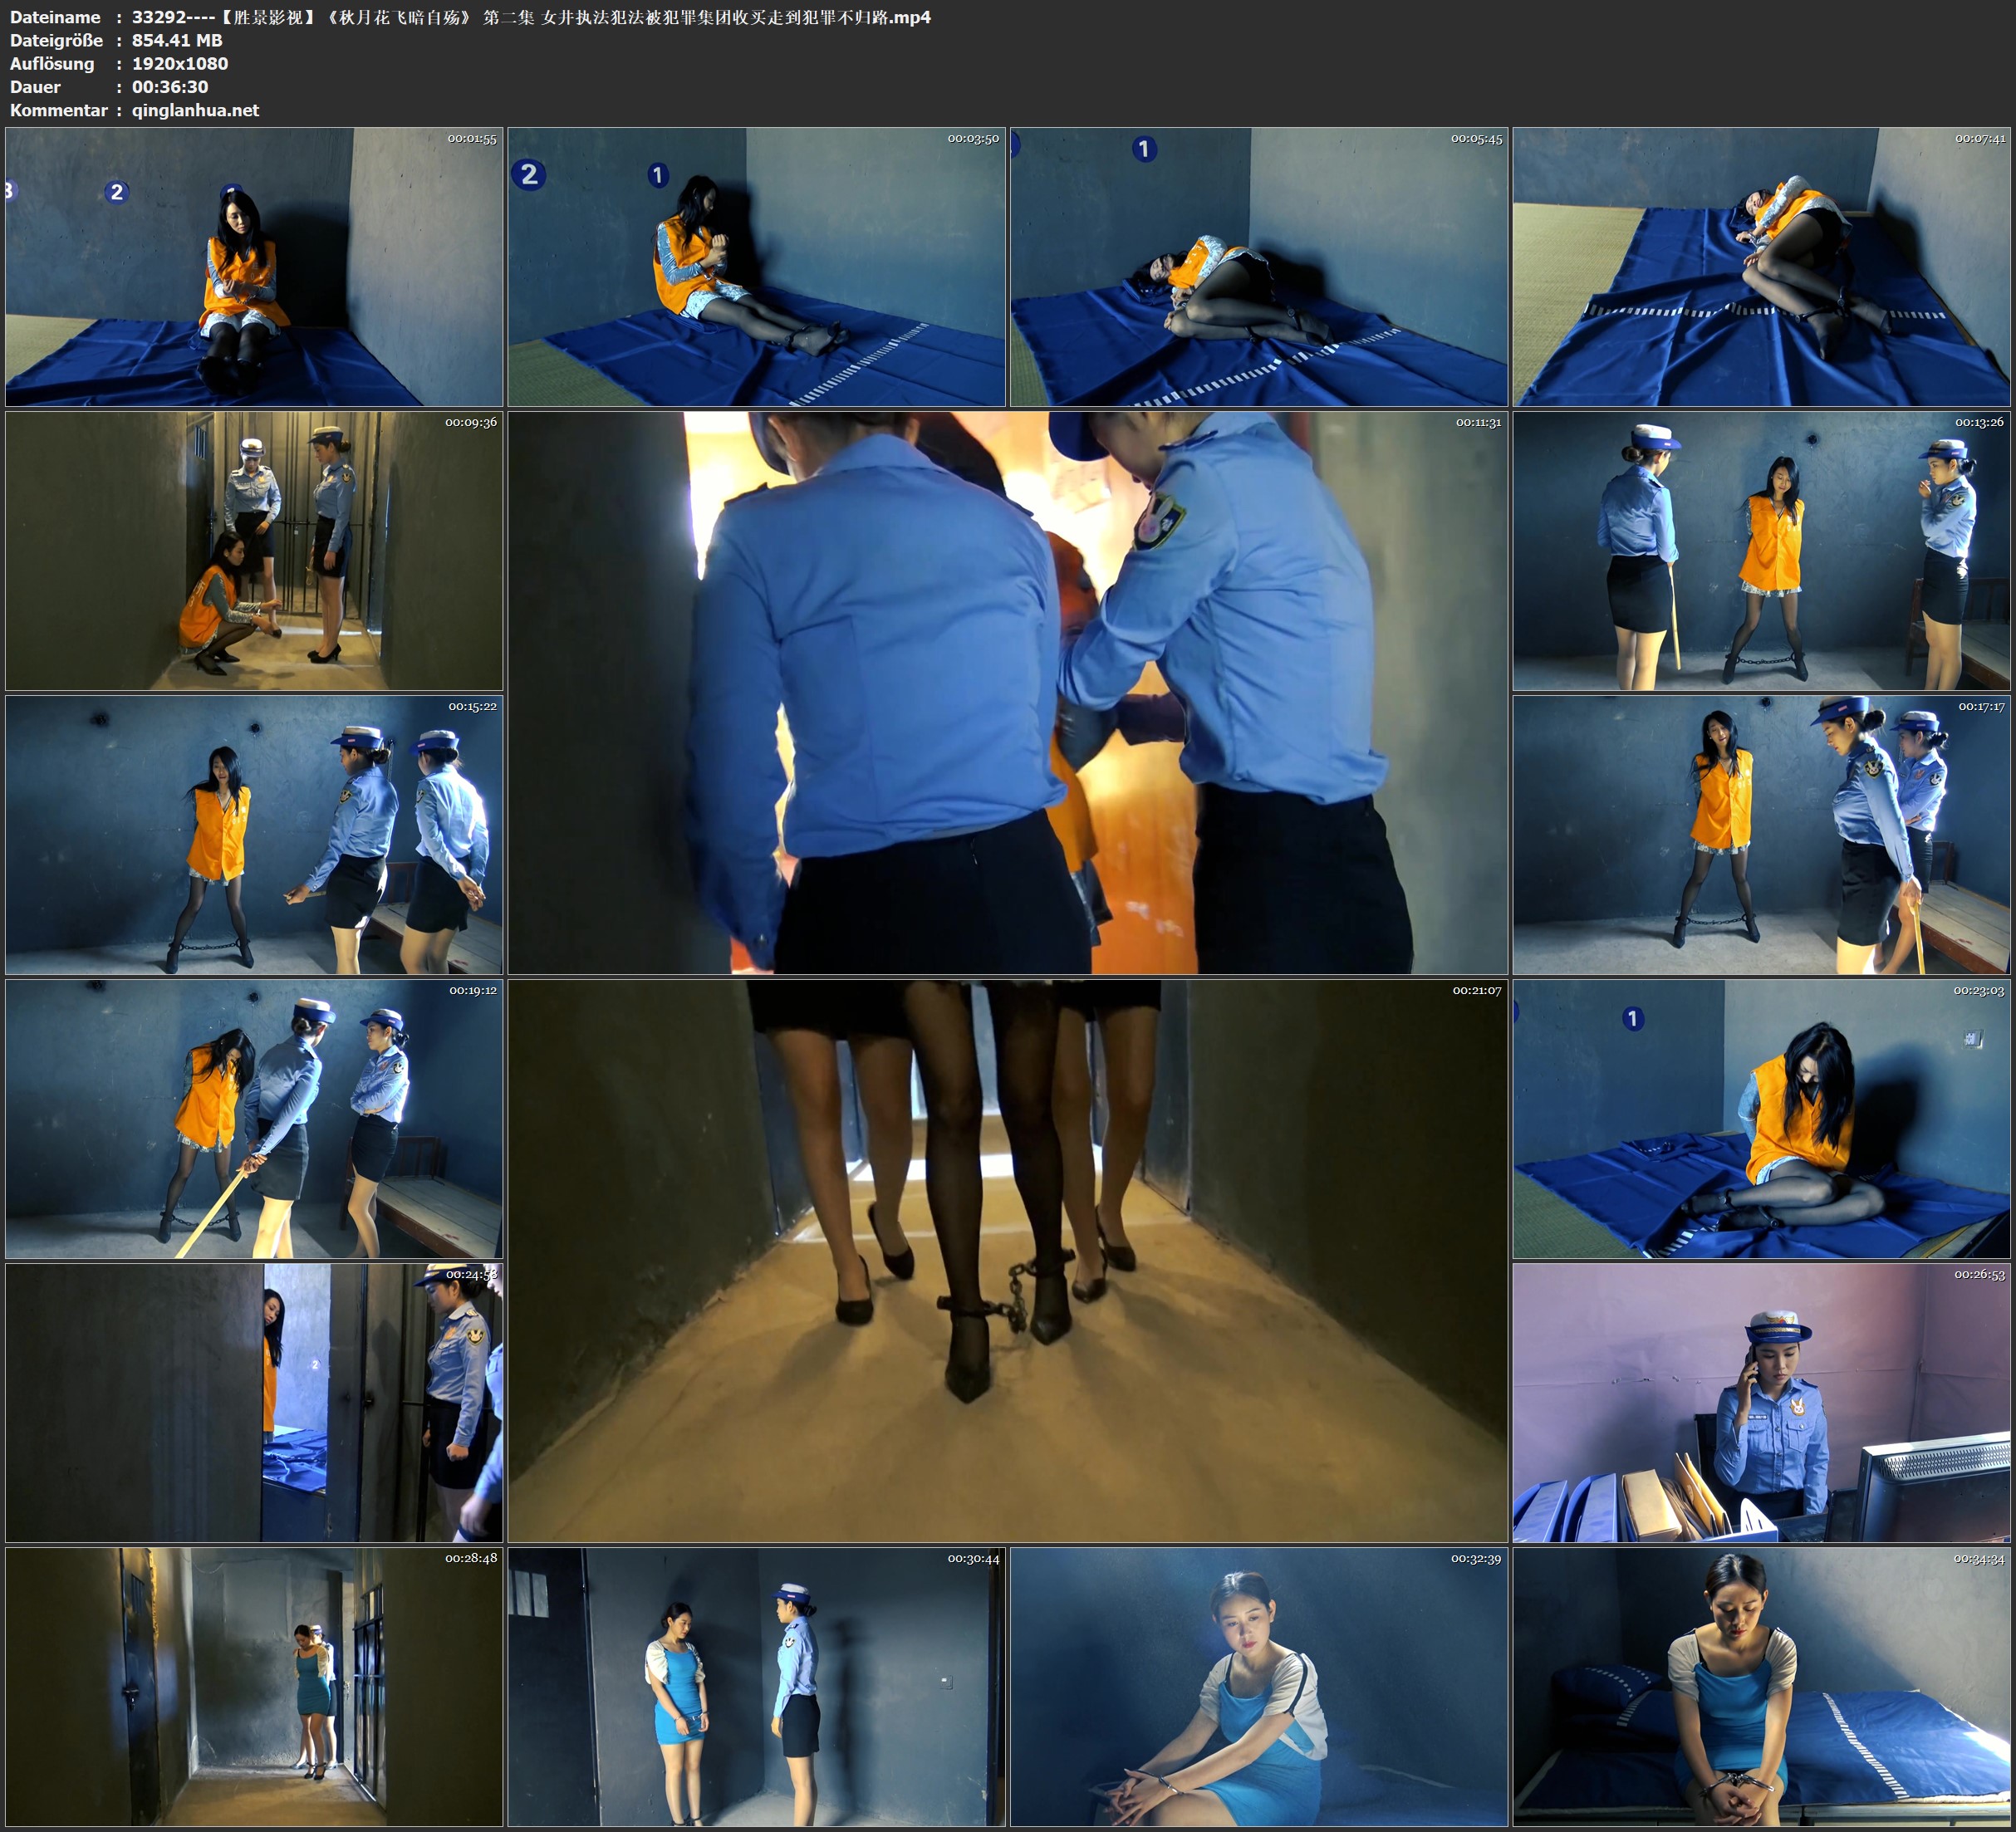Click the doorway frame at 00:24:58
This screenshot has height=1832, width=2016.
(254, 1402)
